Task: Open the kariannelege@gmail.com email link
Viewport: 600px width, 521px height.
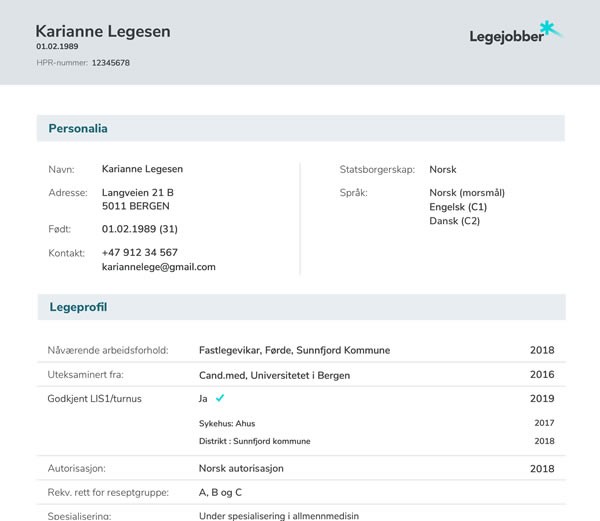Action: click(158, 267)
